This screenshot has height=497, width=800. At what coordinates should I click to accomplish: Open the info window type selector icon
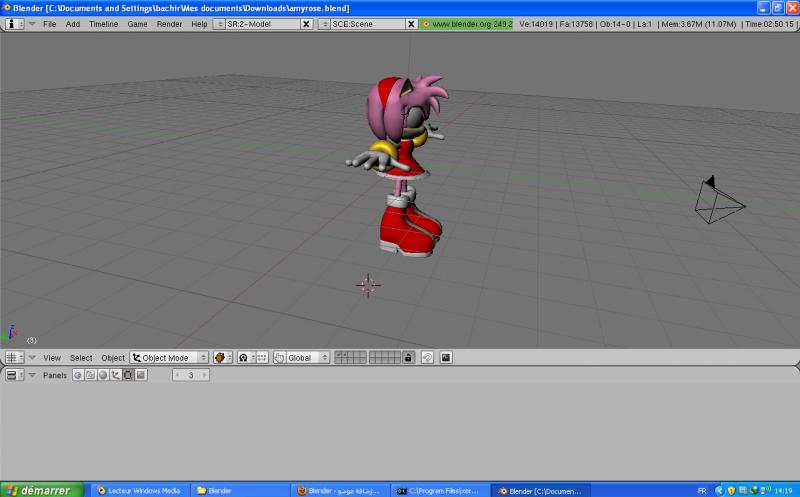14,24
